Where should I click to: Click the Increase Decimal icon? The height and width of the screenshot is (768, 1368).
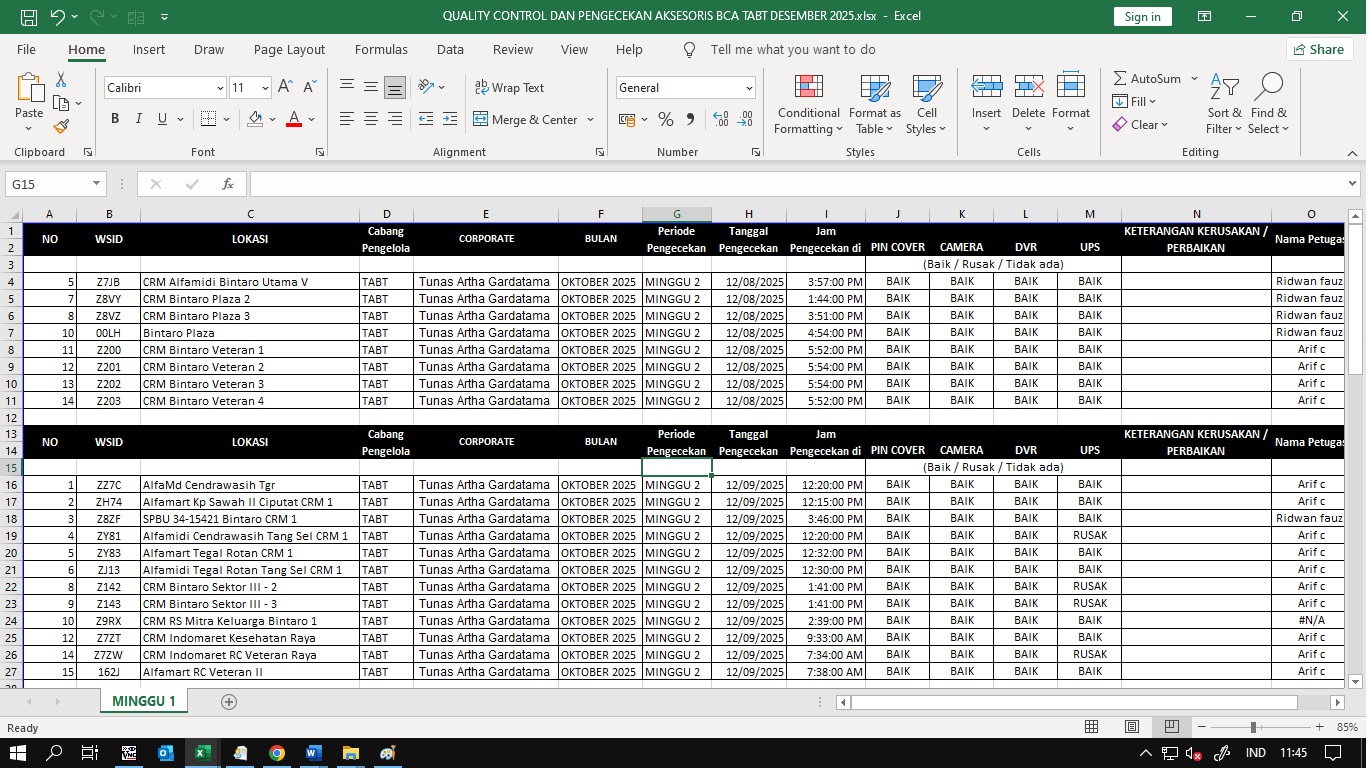pyautogui.click(x=720, y=119)
